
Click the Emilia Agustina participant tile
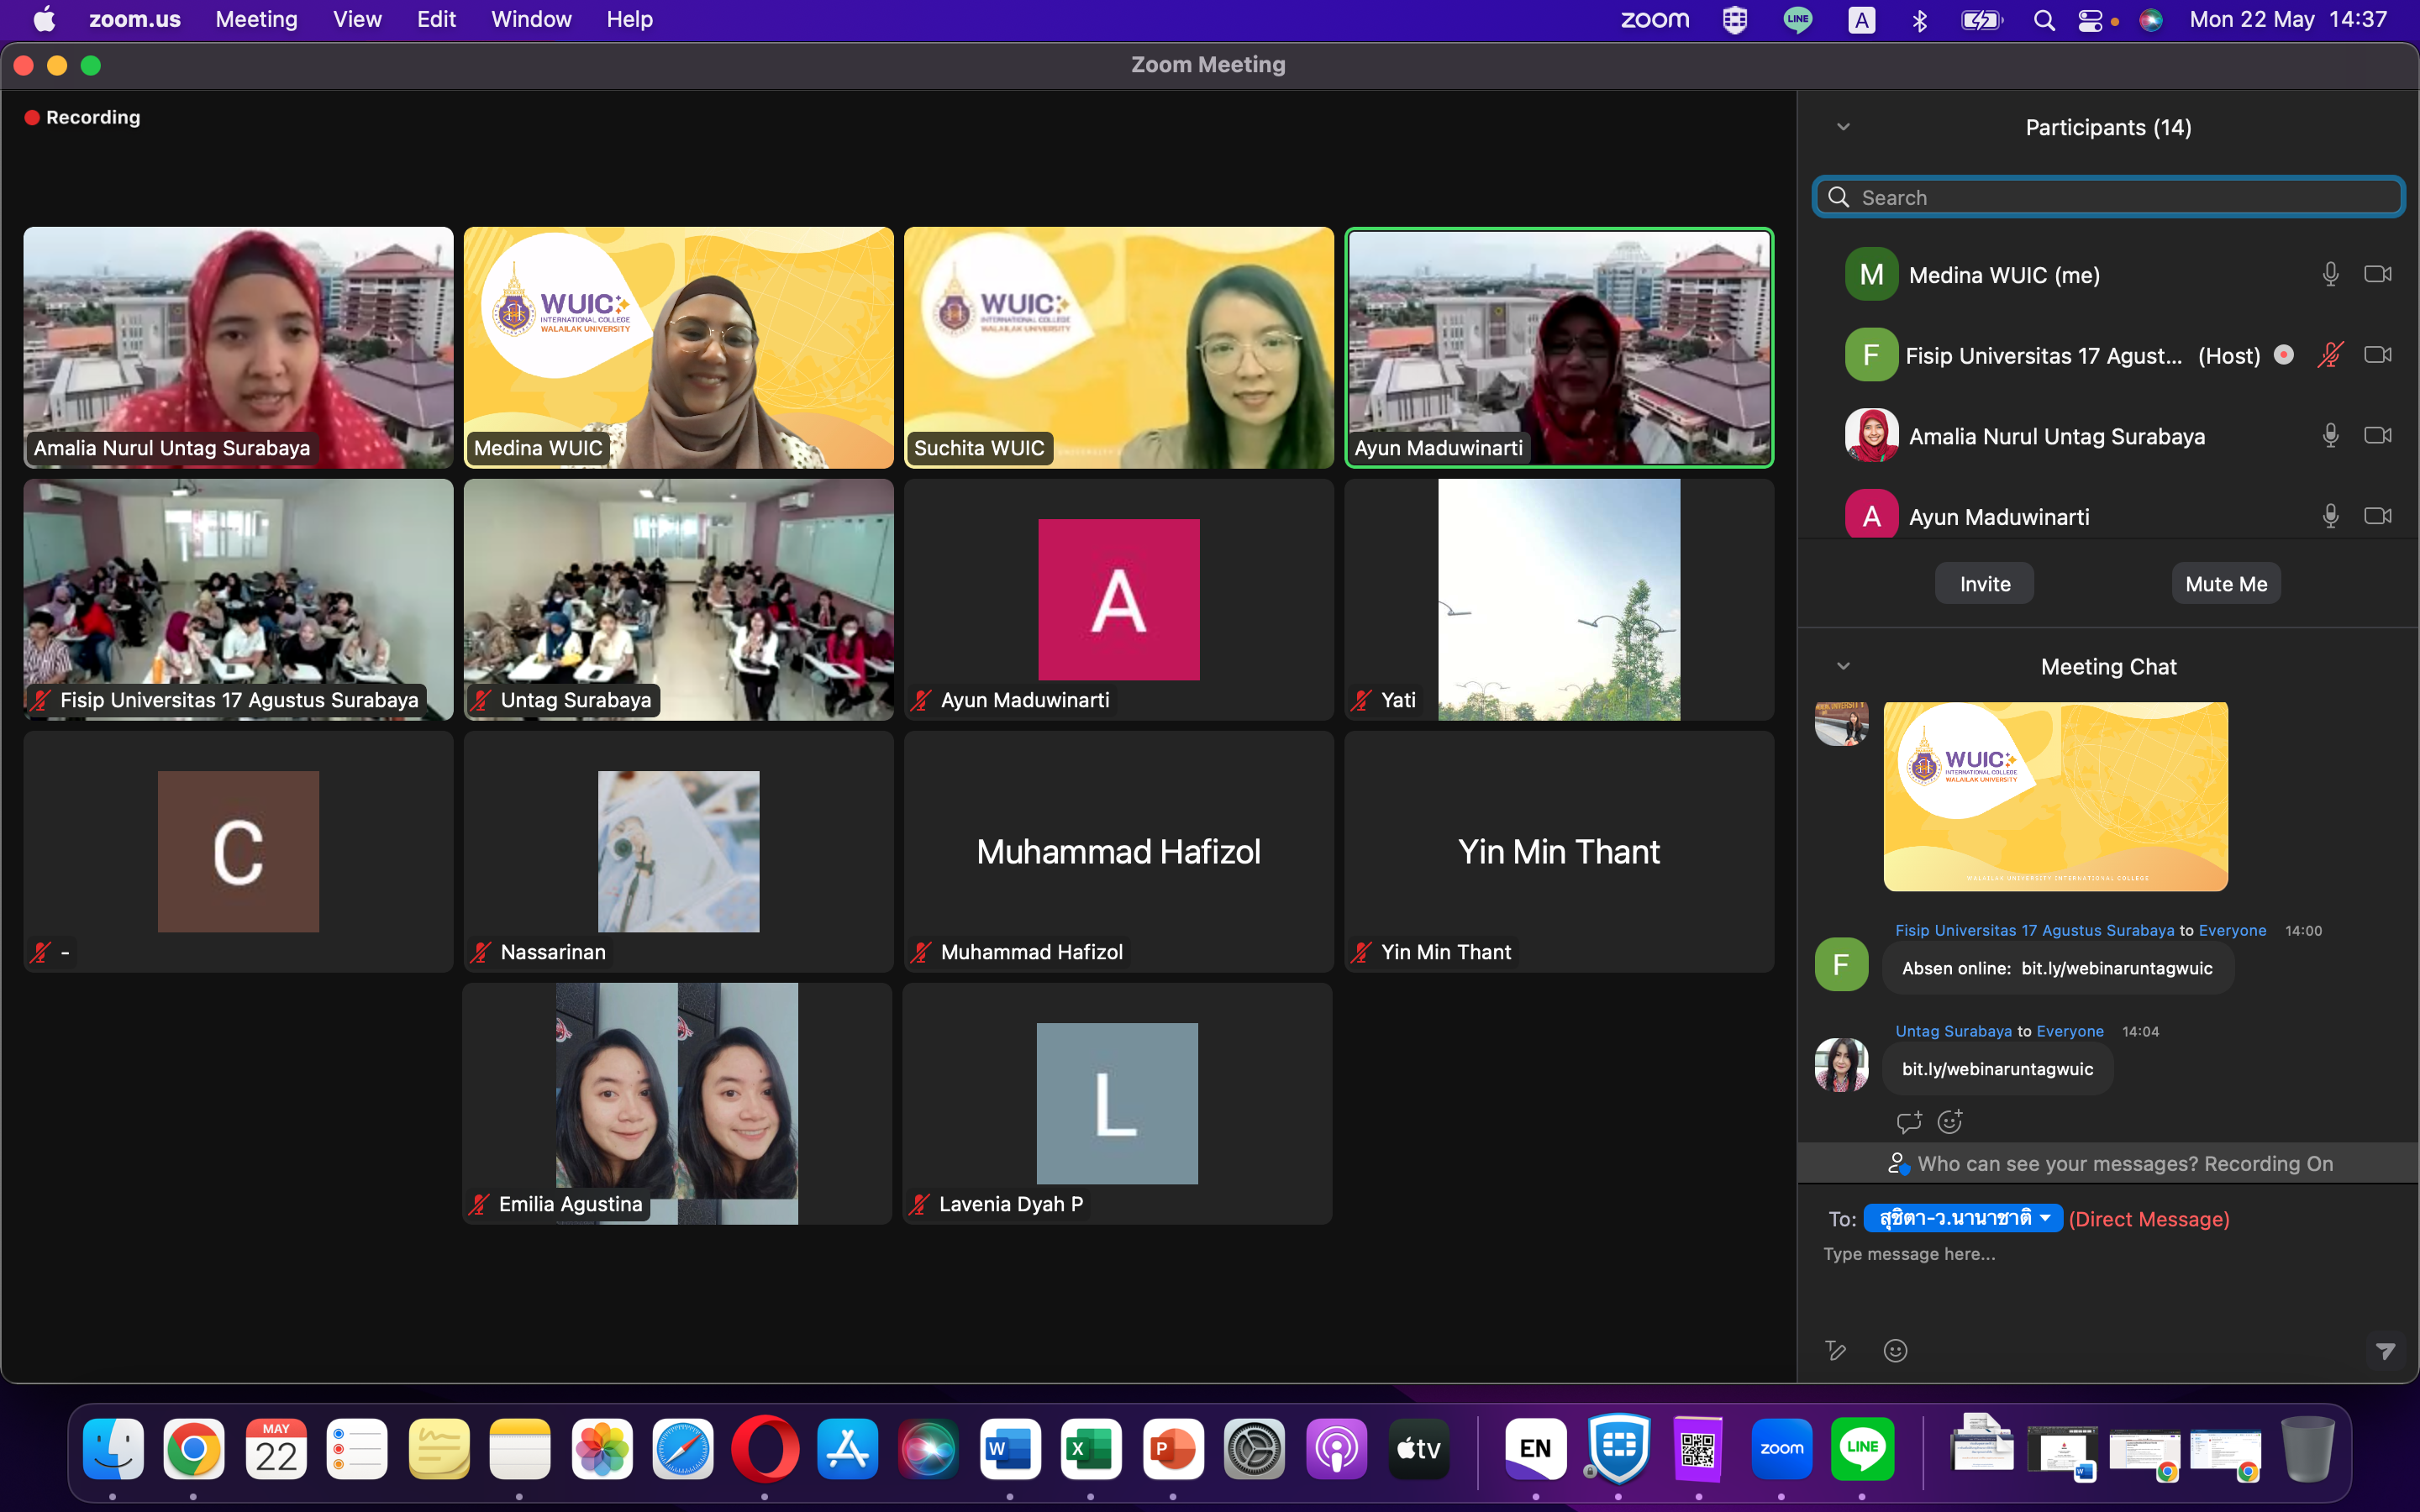click(x=677, y=1103)
